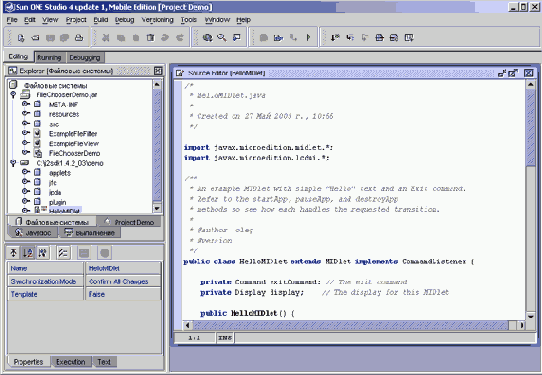This screenshot has height=375, width=542.
Task: Click the editor horizontal scroll-left arrow
Action: (187, 325)
